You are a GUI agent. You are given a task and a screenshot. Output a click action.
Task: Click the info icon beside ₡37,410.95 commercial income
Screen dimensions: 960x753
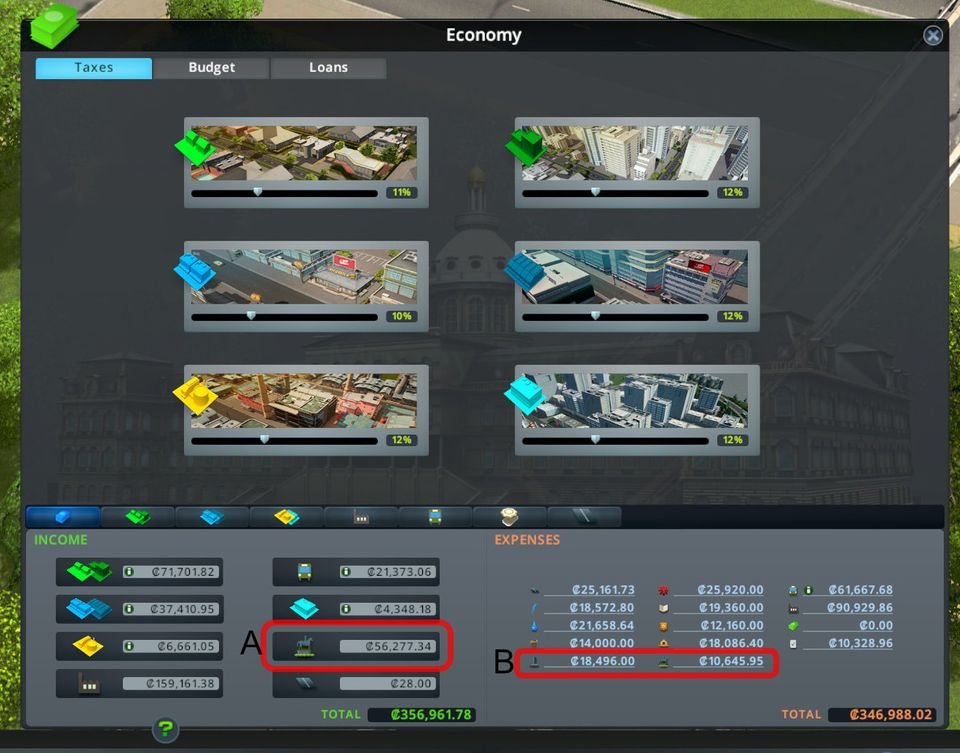point(129,609)
